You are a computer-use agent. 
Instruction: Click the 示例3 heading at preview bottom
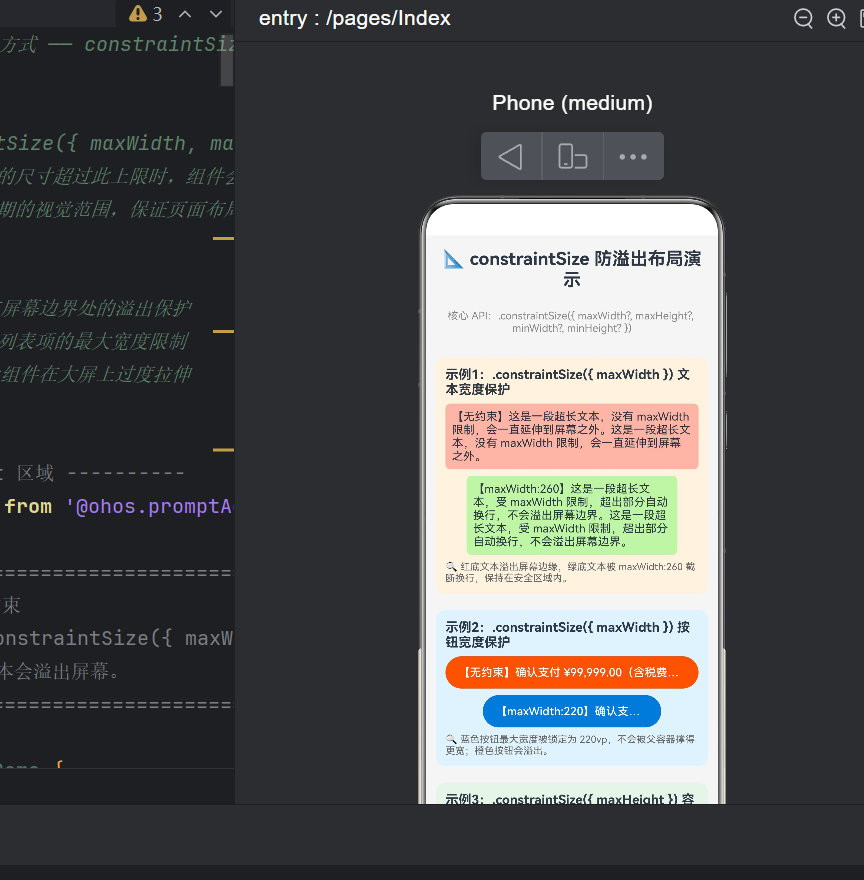[x=569, y=799]
